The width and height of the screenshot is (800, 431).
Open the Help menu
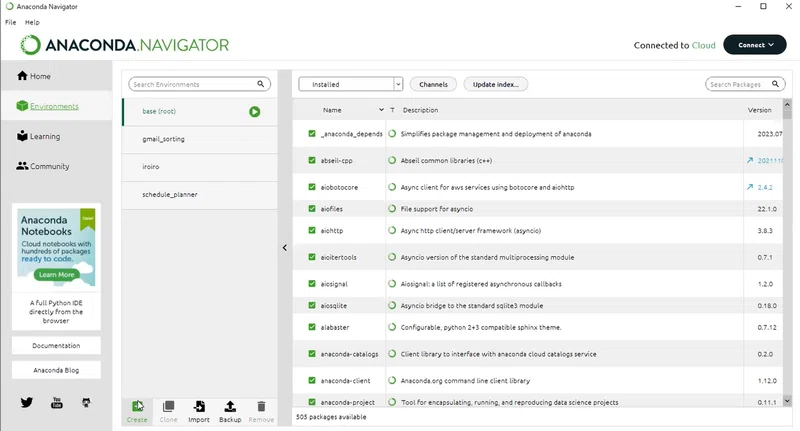[32, 22]
